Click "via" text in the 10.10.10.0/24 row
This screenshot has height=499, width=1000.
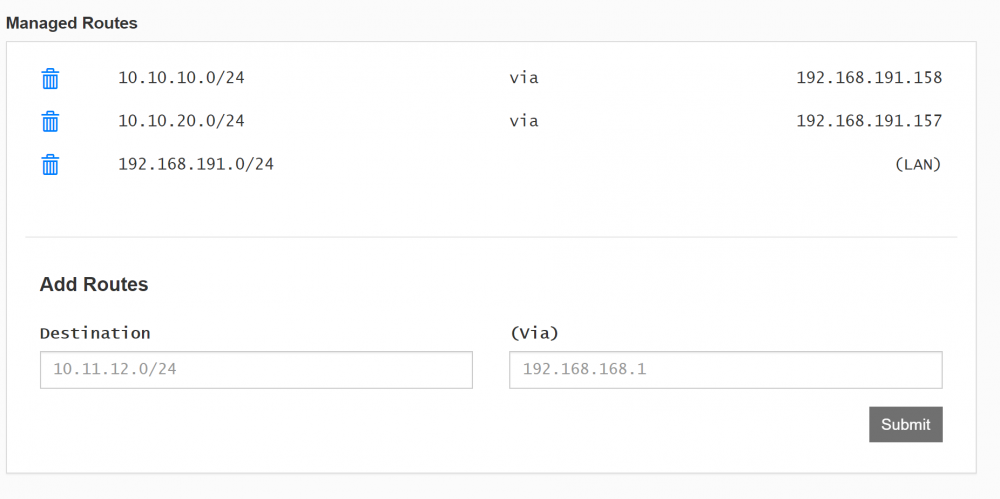click(x=524, y=78)
